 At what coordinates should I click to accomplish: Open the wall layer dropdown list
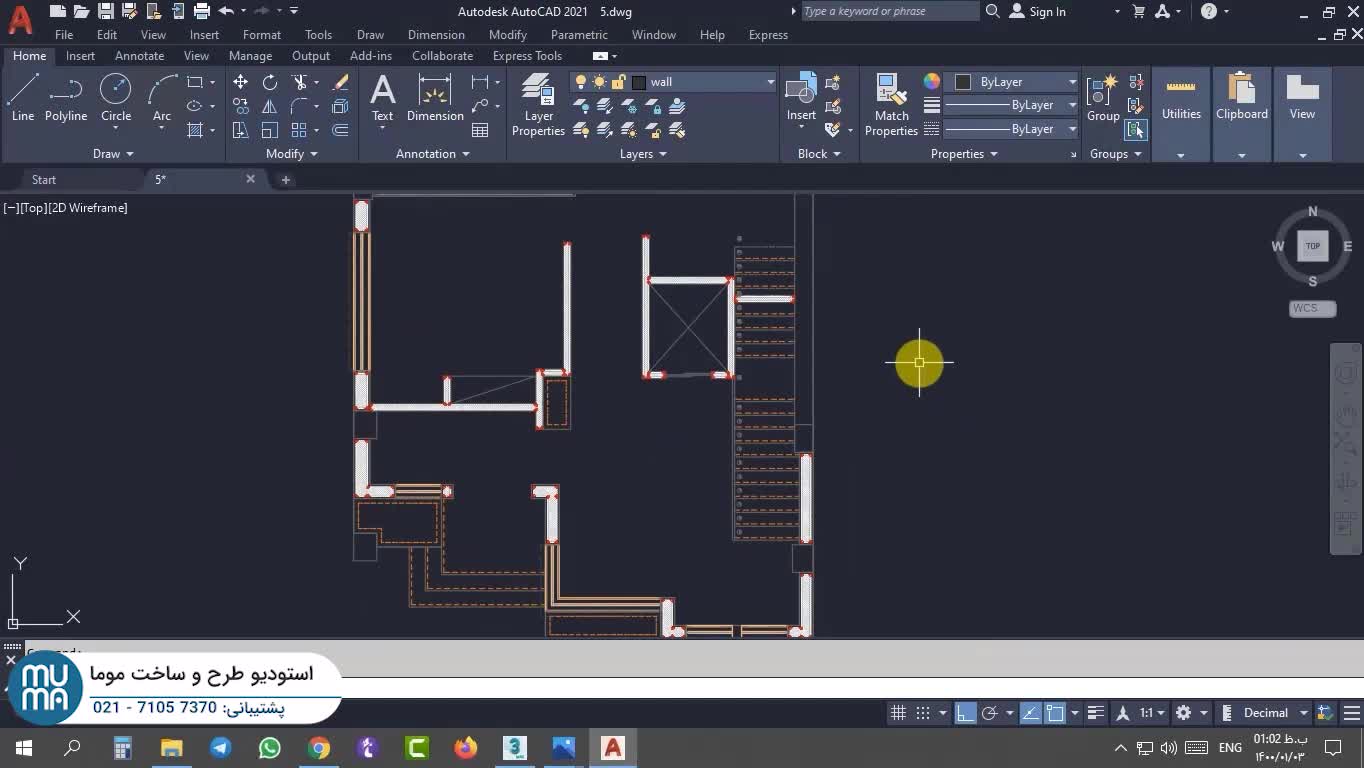click(770, 82)
